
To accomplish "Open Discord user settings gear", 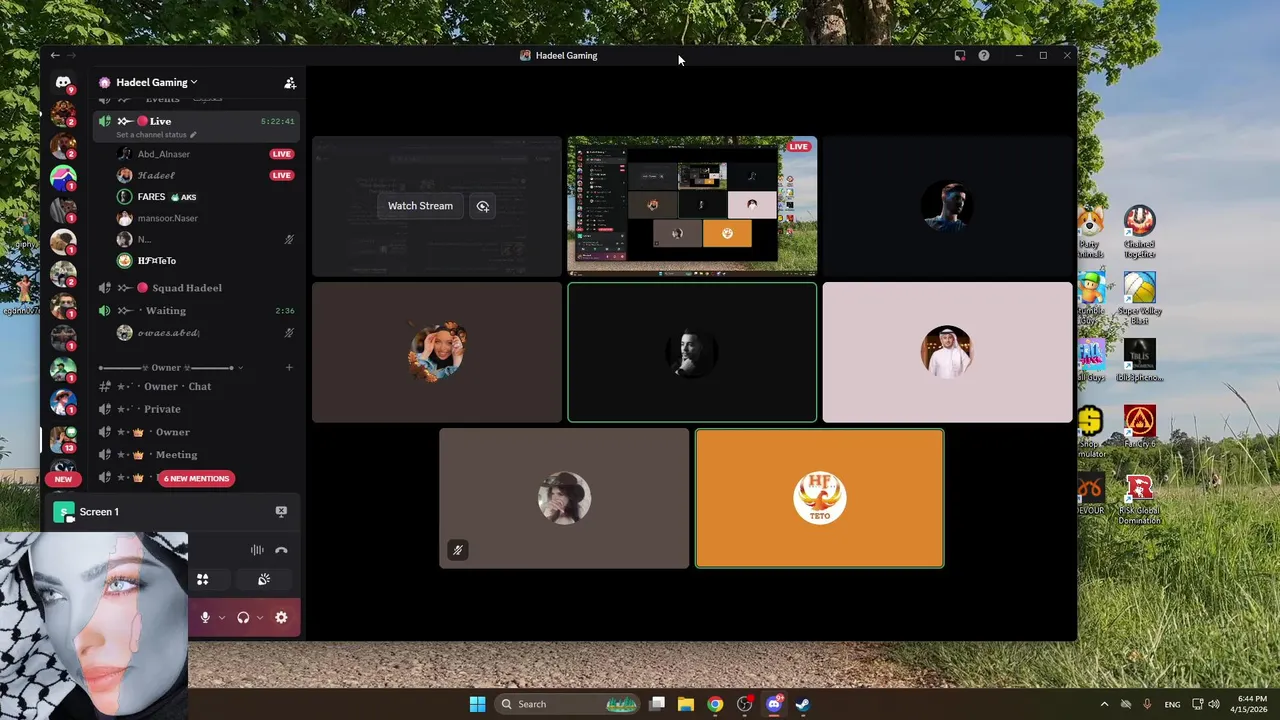I will [281, 618].
